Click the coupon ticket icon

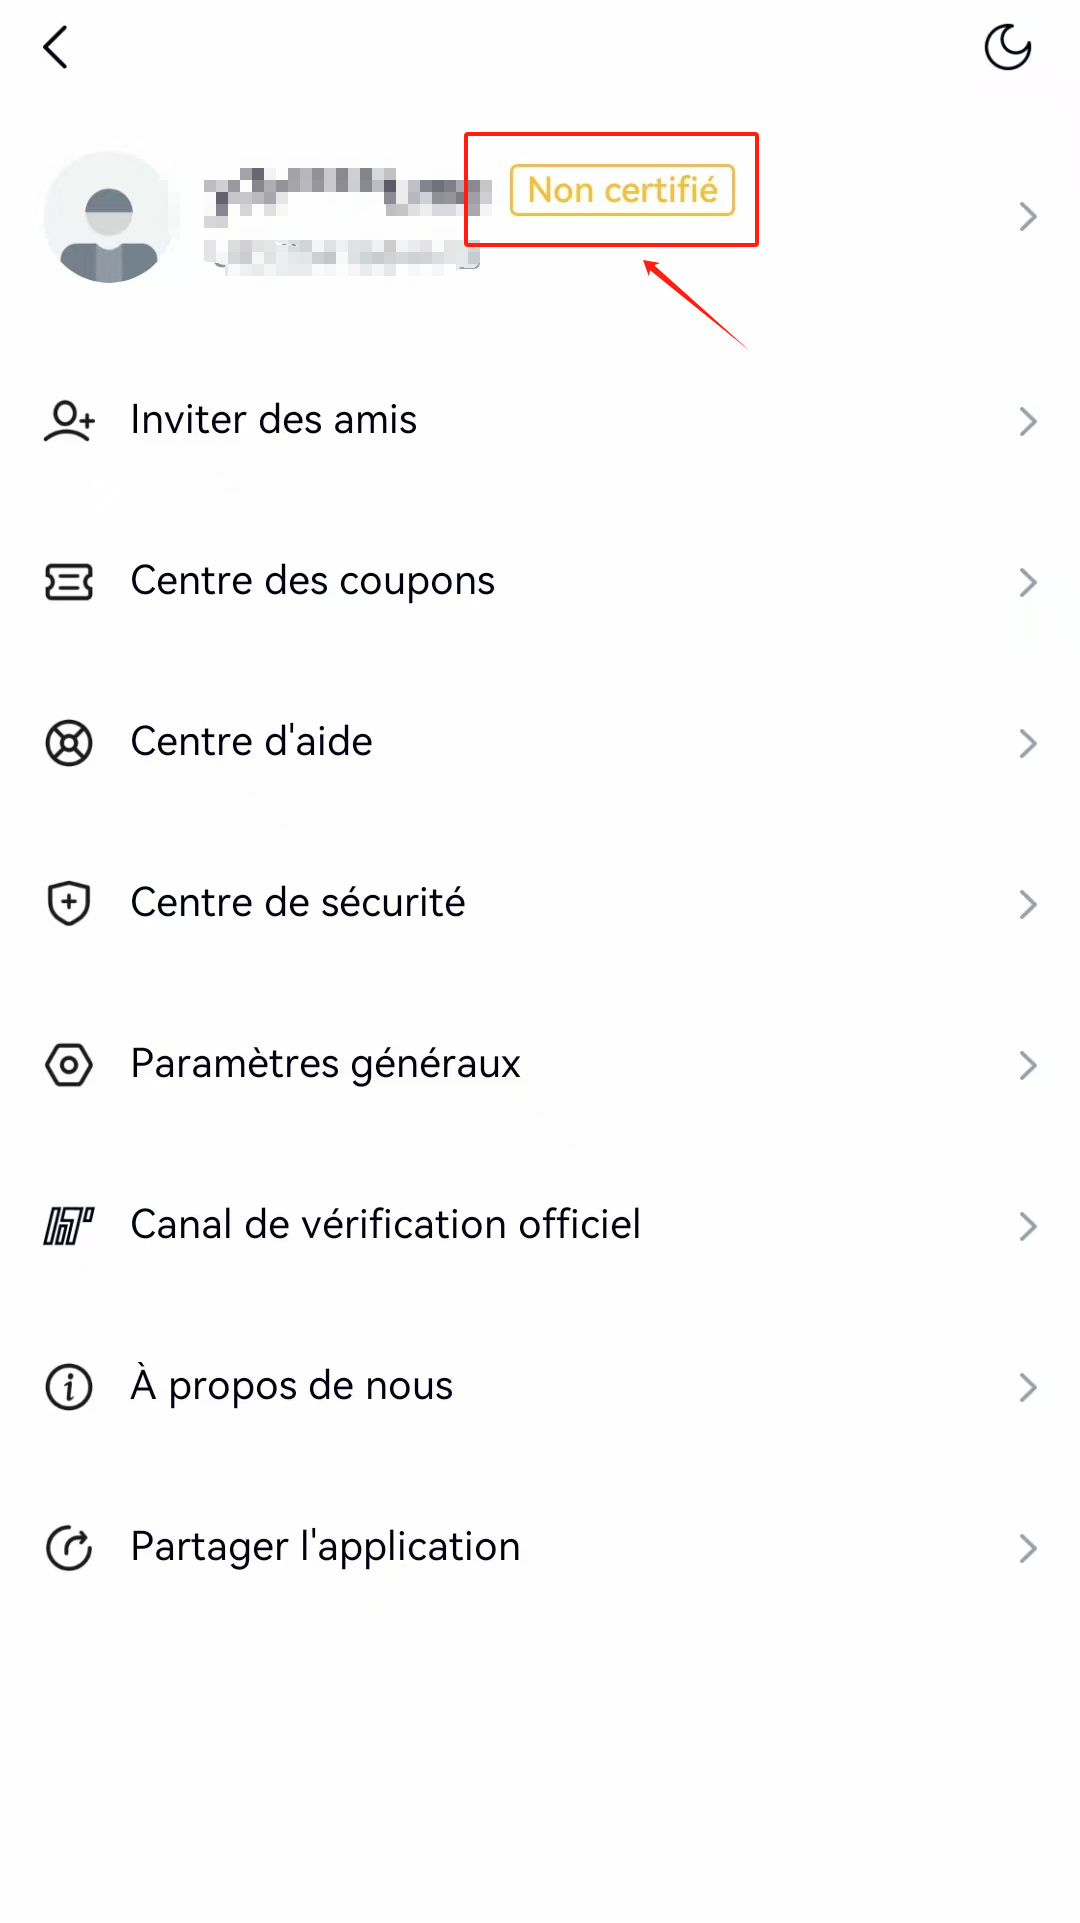[69, 582]
